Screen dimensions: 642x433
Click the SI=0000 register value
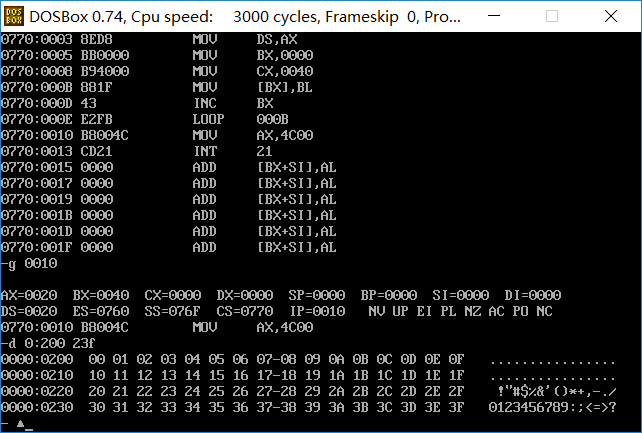point(461,295)
